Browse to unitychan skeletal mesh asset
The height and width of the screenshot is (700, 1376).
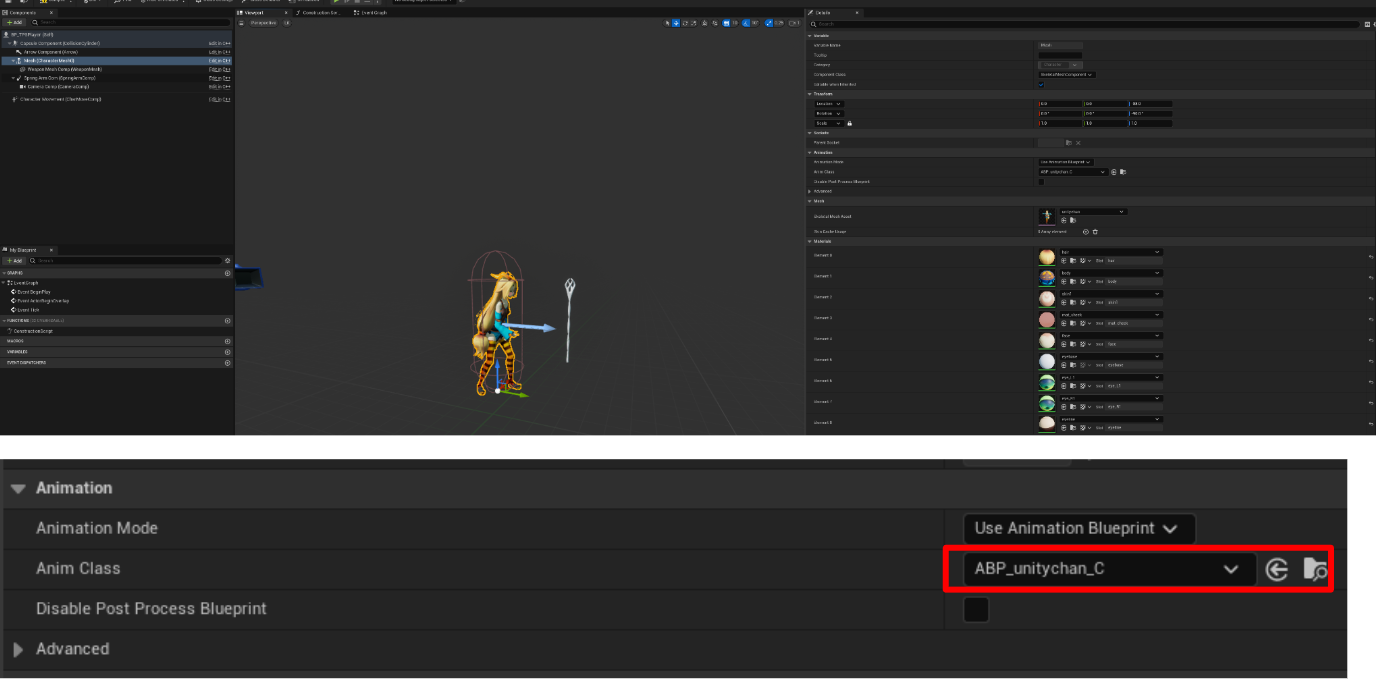coord(1073,220)
